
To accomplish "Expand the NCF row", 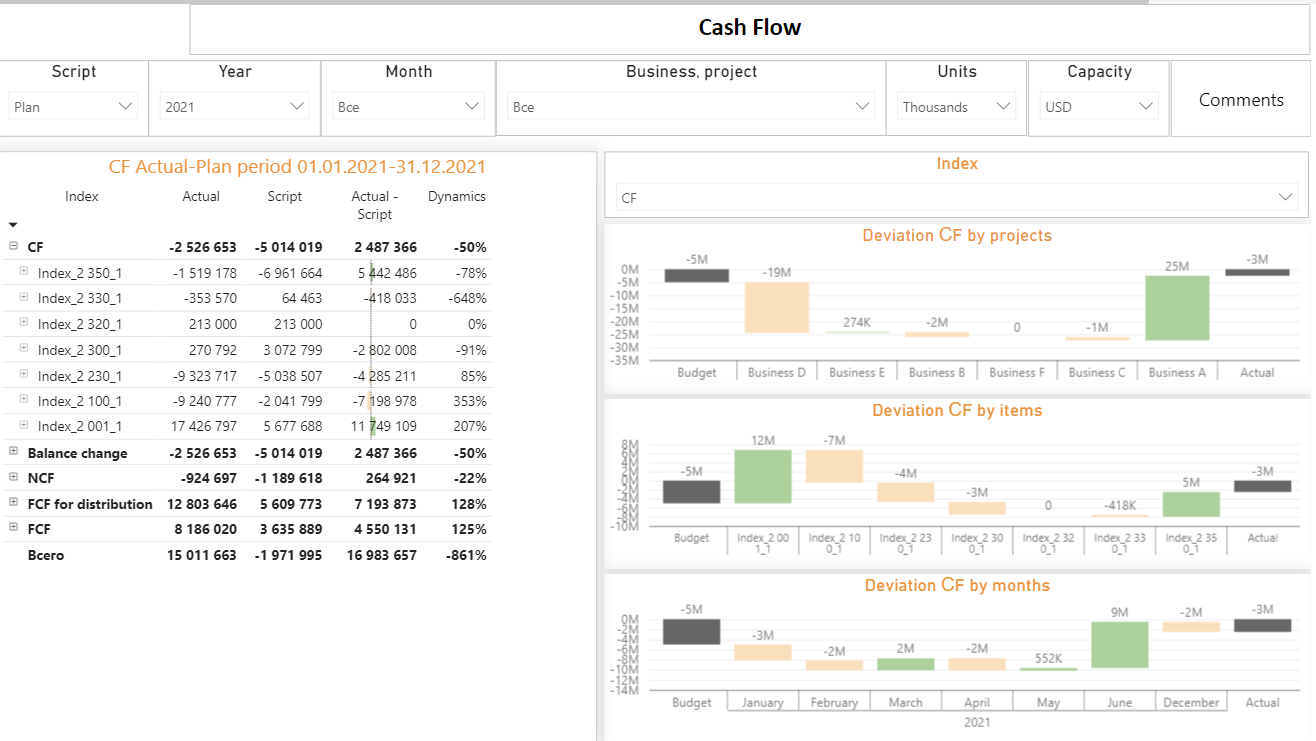I will pyautogui.click(x=13, y=478).
